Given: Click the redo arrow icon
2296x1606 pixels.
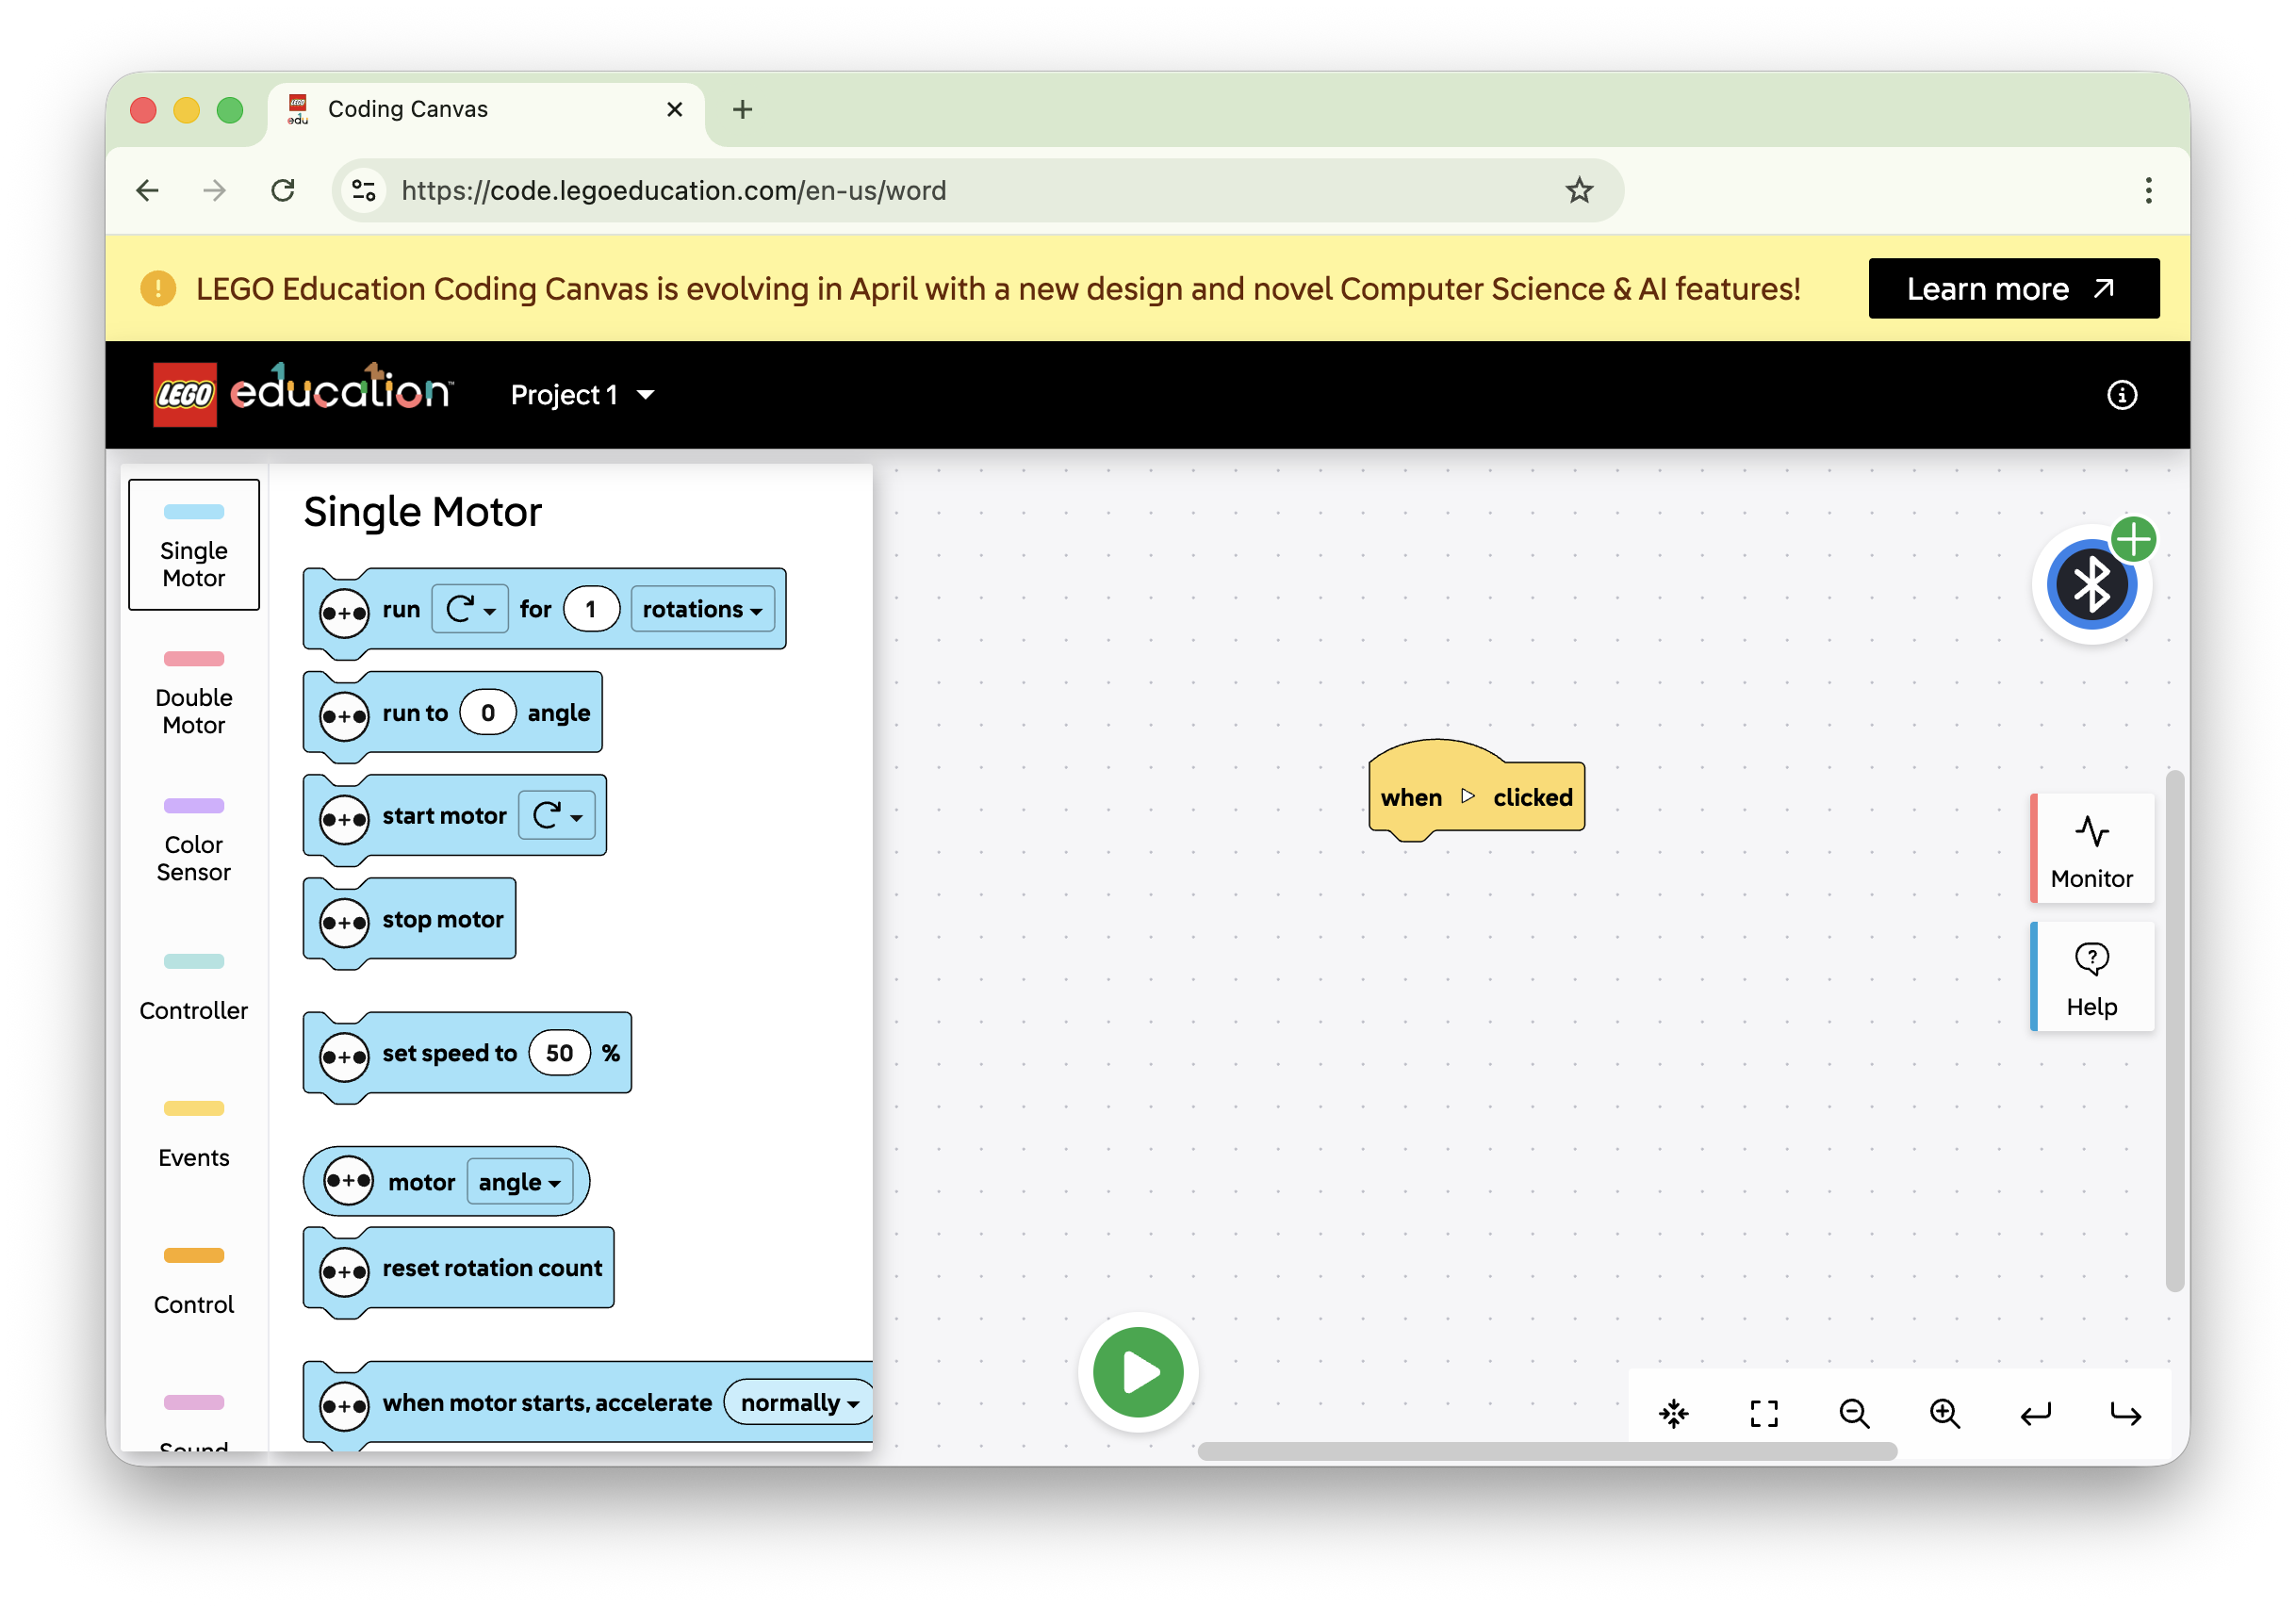Looking at the screenshot, I should pos(2125,1413).
